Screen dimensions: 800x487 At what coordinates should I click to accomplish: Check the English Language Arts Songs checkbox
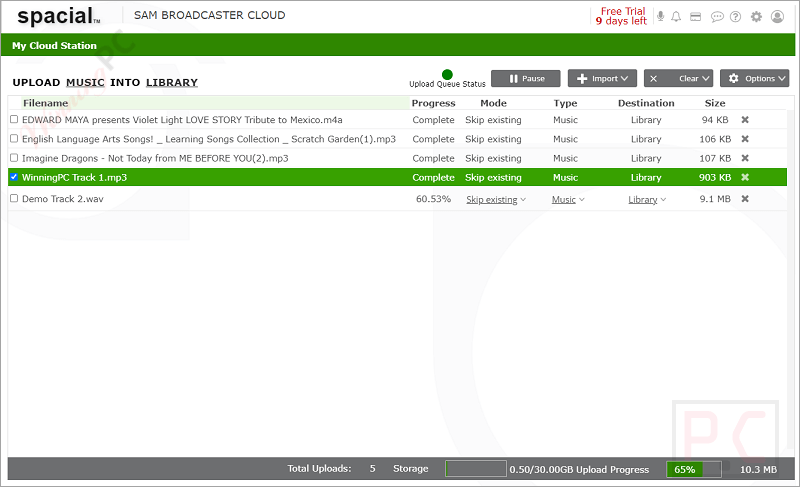(14, 138)
